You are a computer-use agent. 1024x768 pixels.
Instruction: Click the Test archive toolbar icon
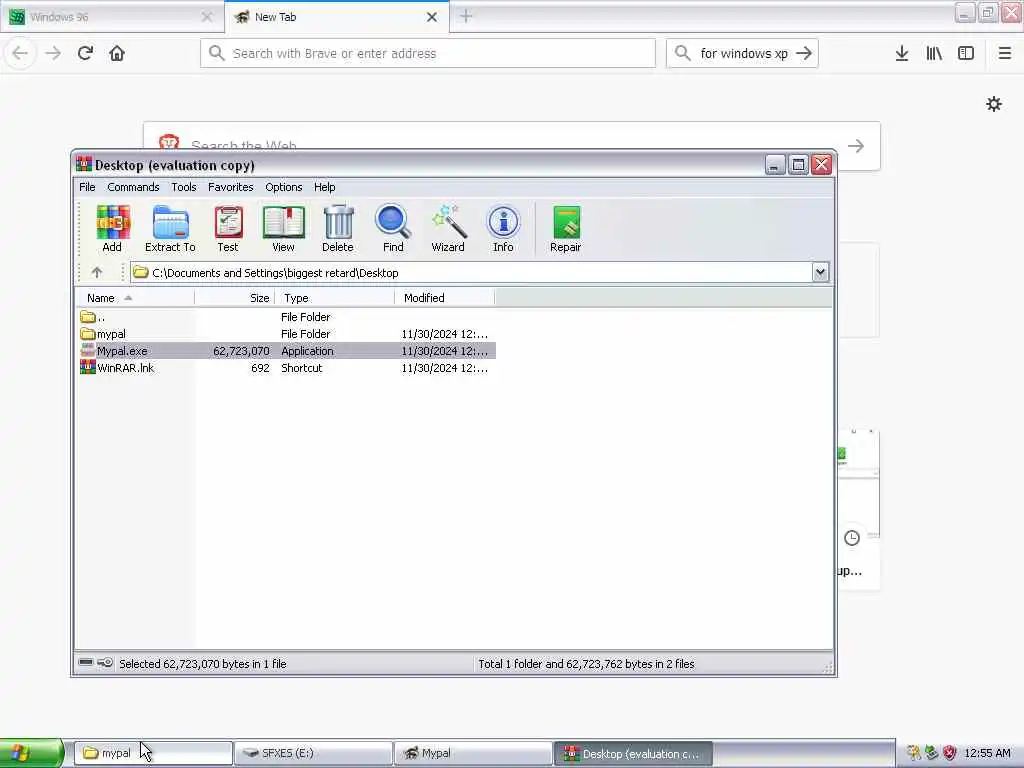pyautogui.click(x=228, y=228)
